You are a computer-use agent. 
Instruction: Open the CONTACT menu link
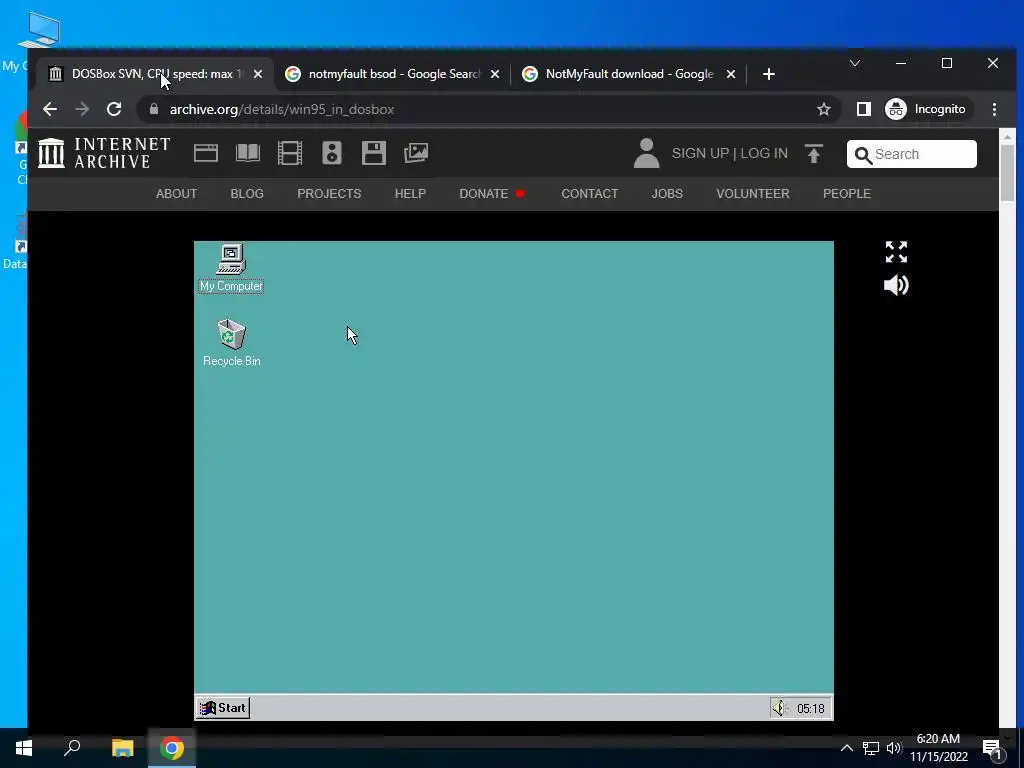(590, 194)
